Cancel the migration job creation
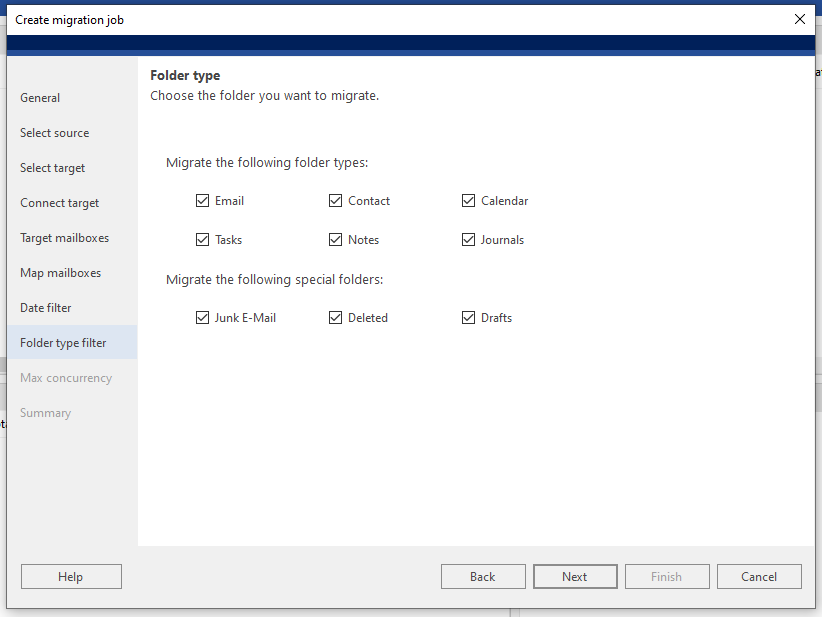The width and height of the screenshot is (822, 617). pos(759,576)
